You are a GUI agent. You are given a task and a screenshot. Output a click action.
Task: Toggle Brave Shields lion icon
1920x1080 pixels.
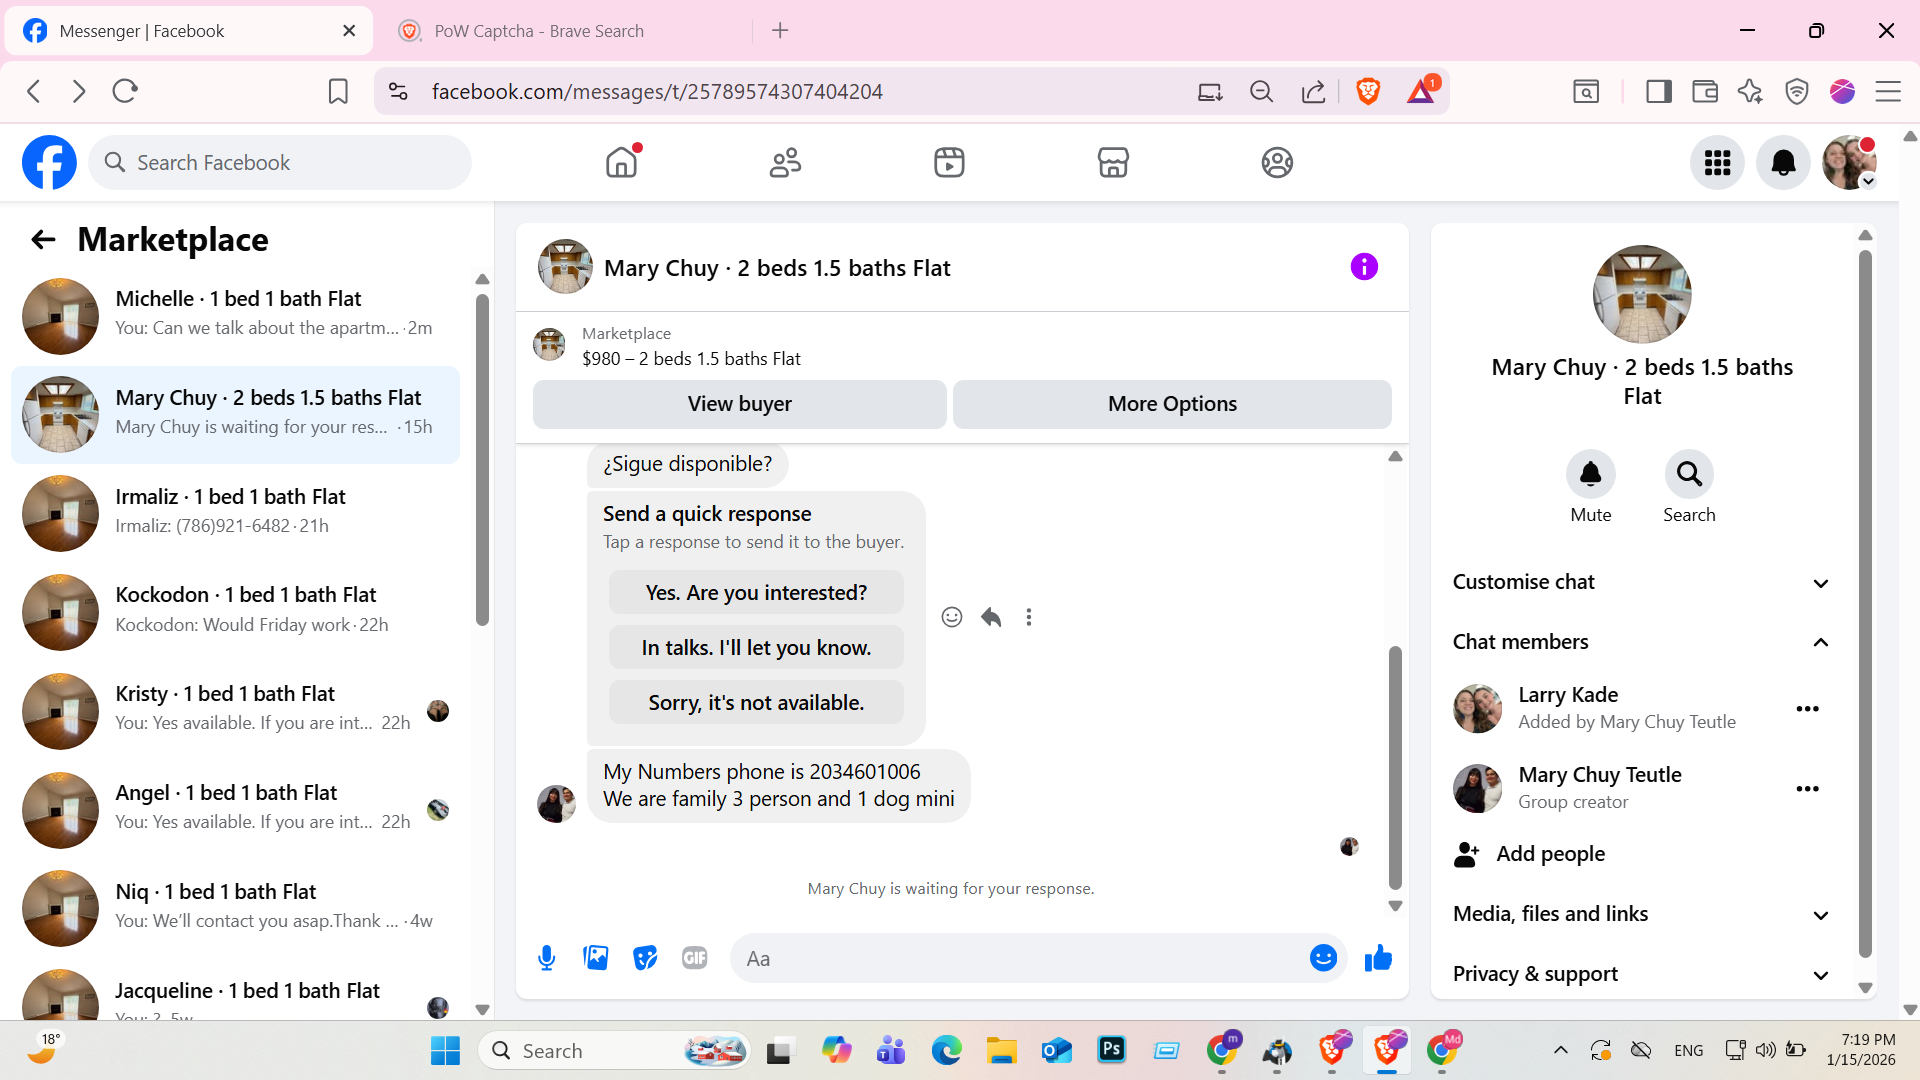tap(1368, 91)
